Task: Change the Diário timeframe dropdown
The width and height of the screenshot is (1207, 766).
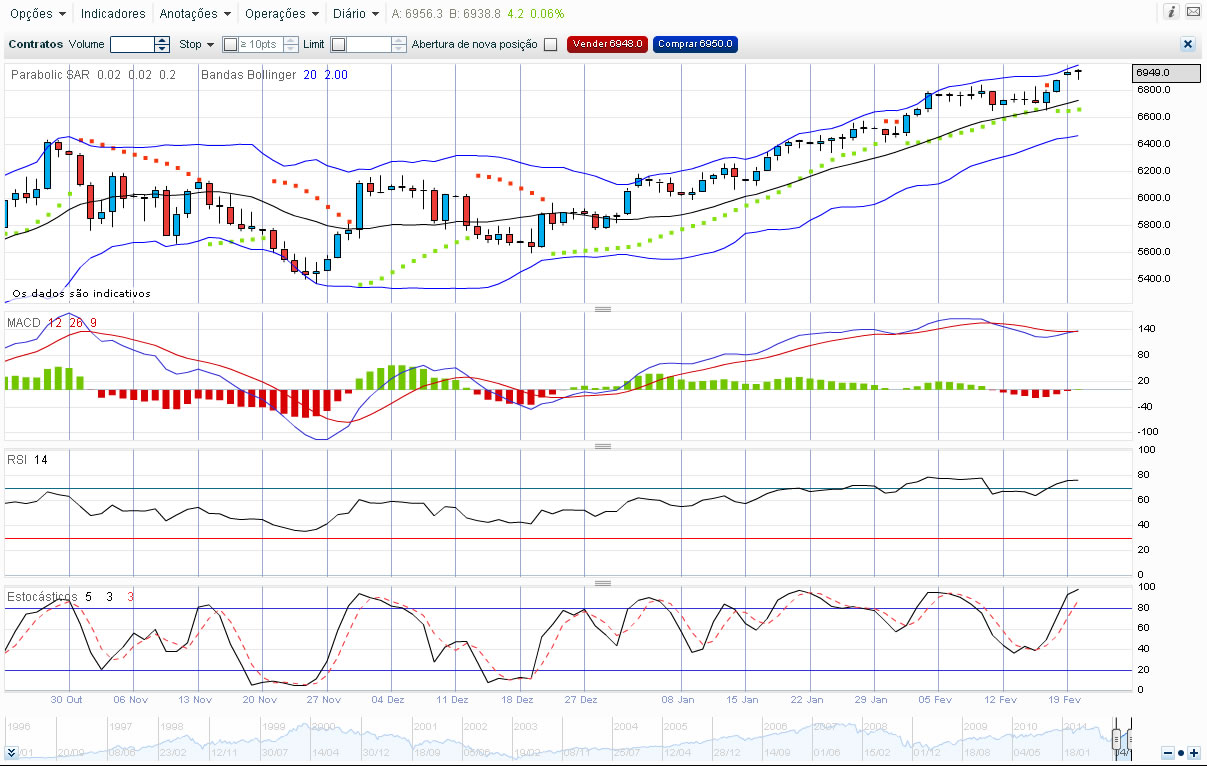Action: (356, 14)
